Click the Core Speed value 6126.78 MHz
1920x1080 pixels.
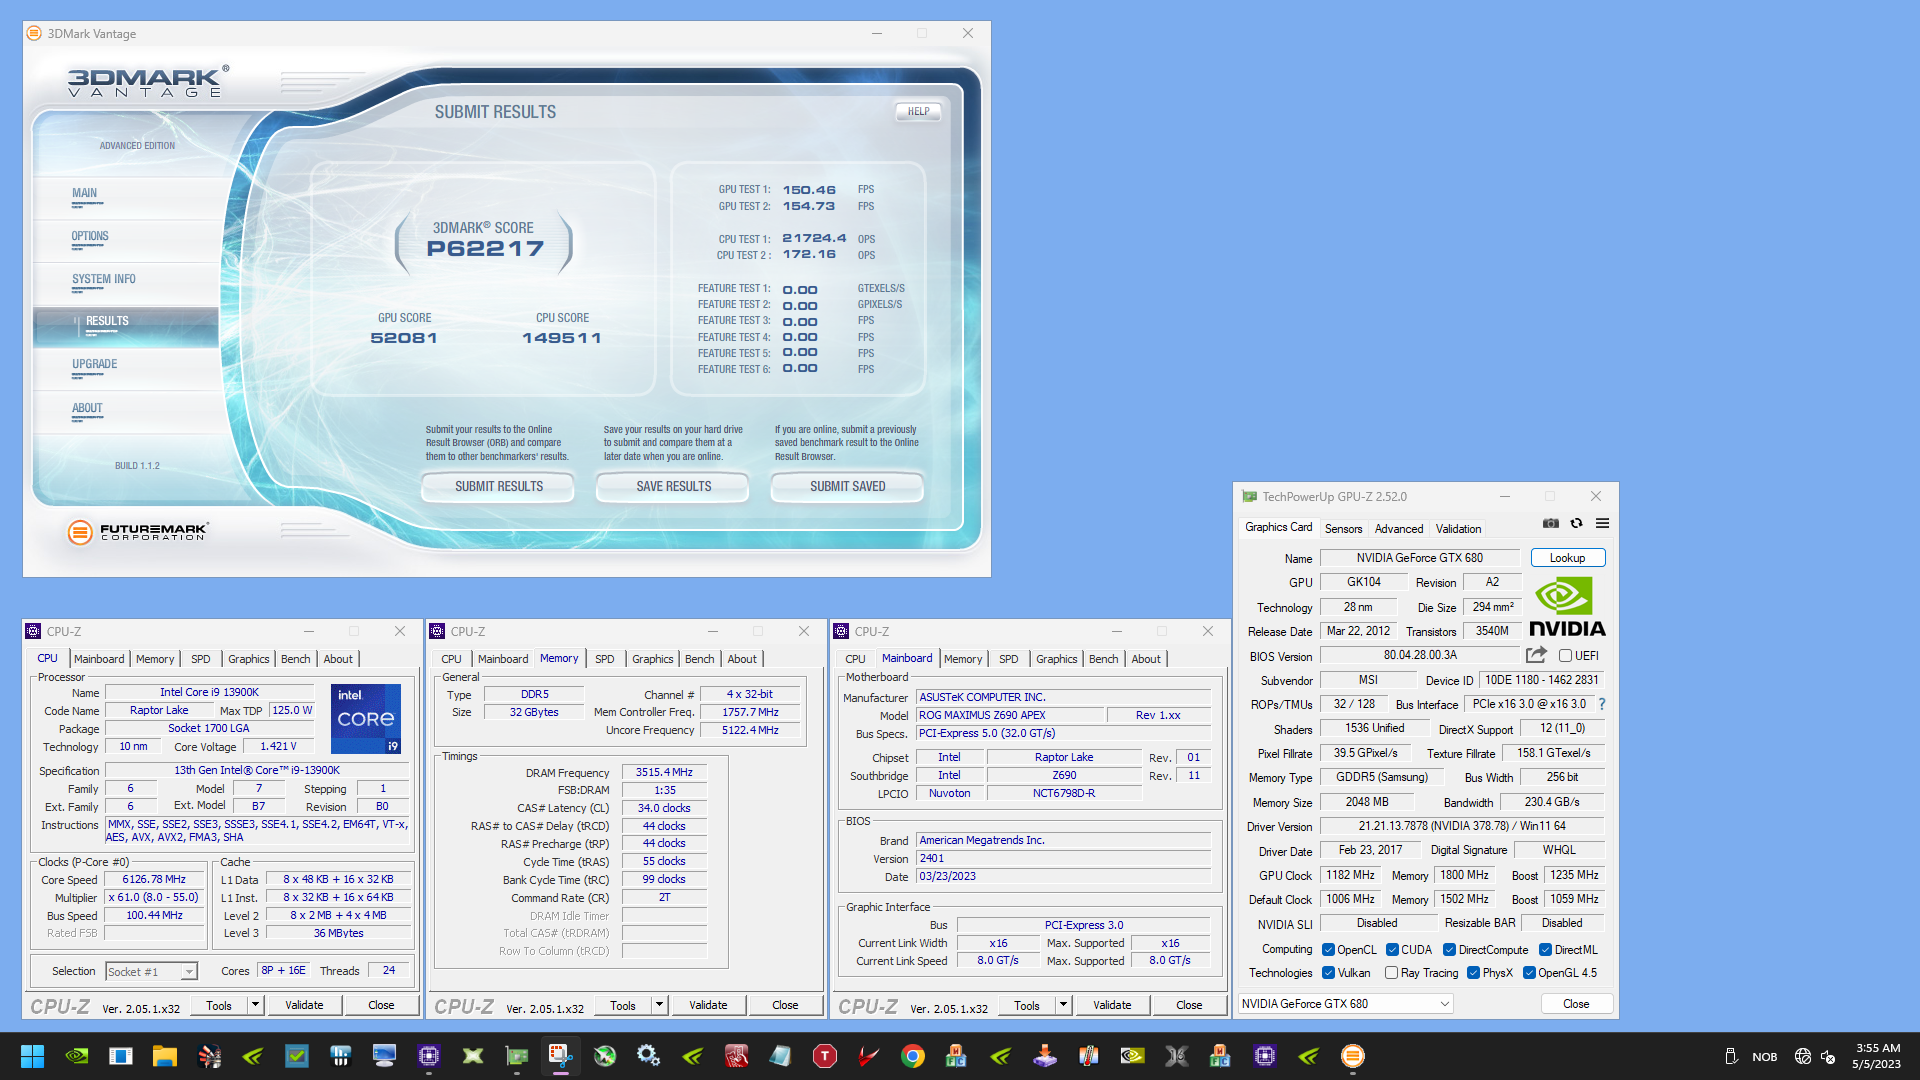[x=154, y=879]
